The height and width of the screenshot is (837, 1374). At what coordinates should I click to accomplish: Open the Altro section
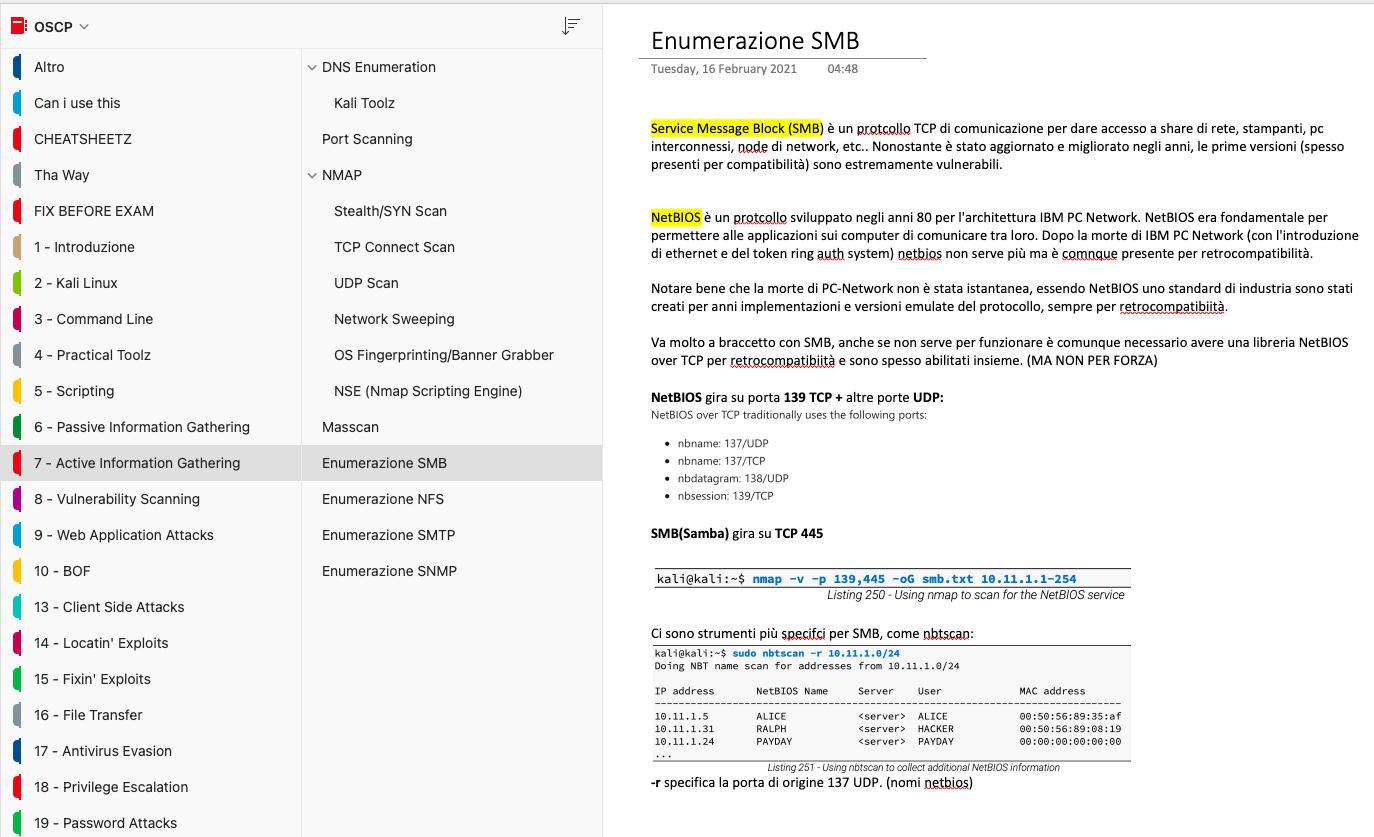click(151, 67)
